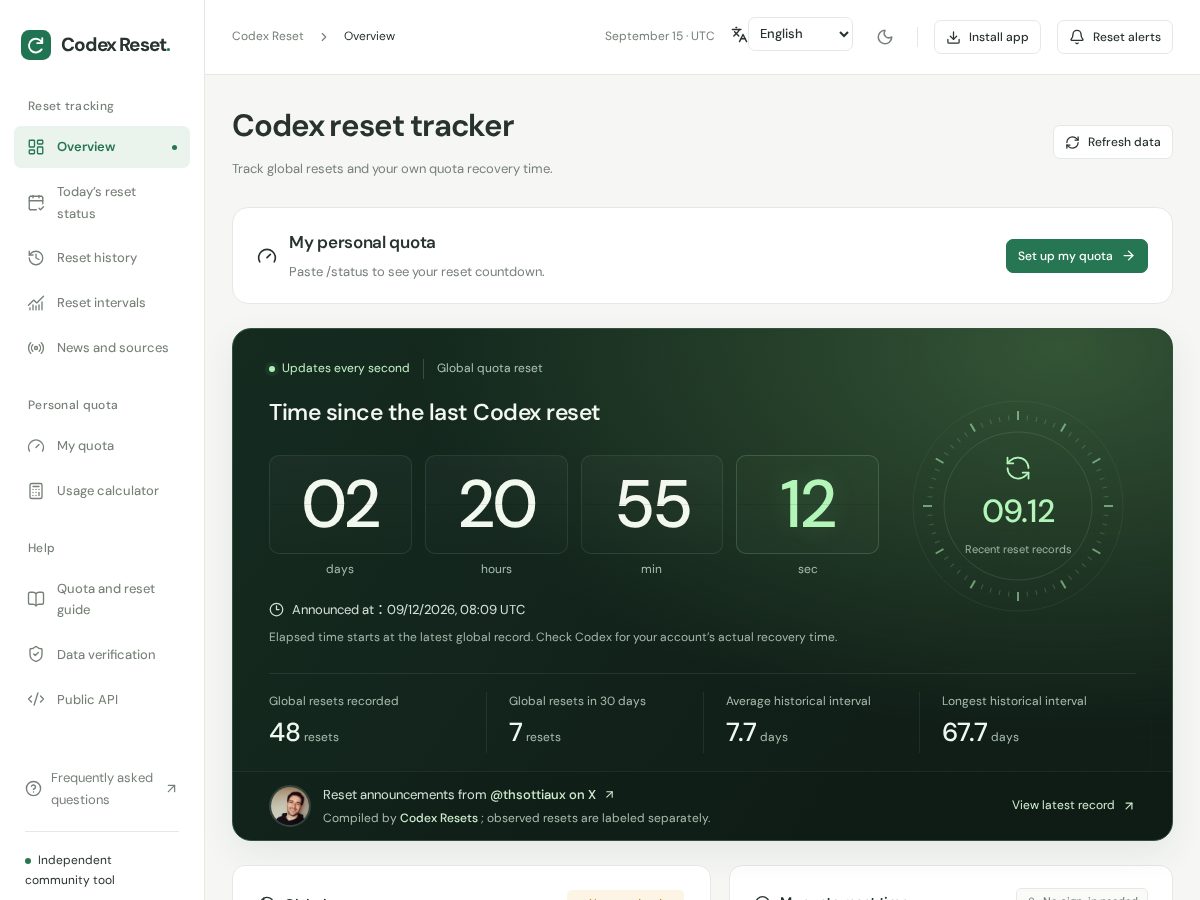Click the Data verification shield icon

pos(36,655)
